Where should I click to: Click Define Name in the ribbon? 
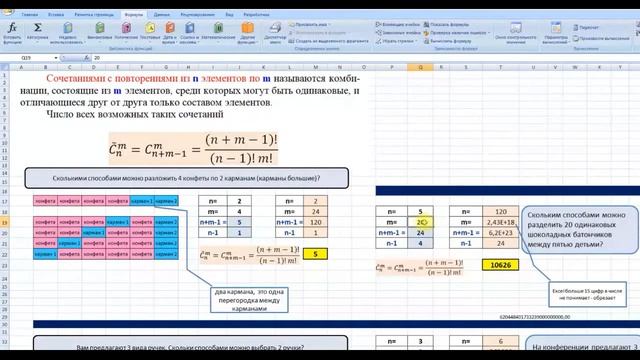(x=309, y=24)
